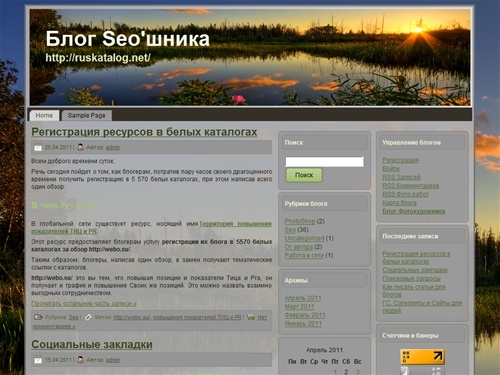
Task: Click the blog URL http://ruskatalog.net/ subtitle
Action: click(x=98, y=58)
